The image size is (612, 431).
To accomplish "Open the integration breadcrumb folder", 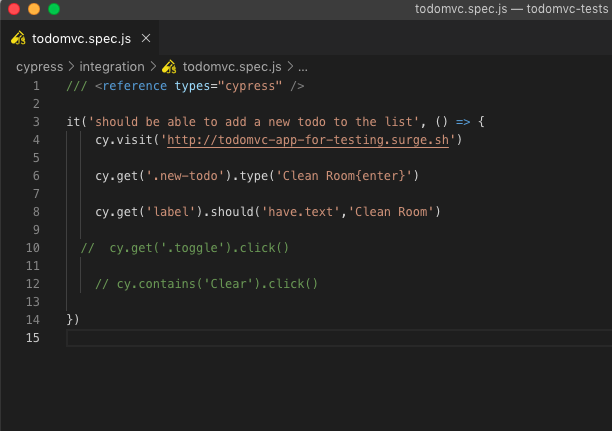I will pos(111,67).
